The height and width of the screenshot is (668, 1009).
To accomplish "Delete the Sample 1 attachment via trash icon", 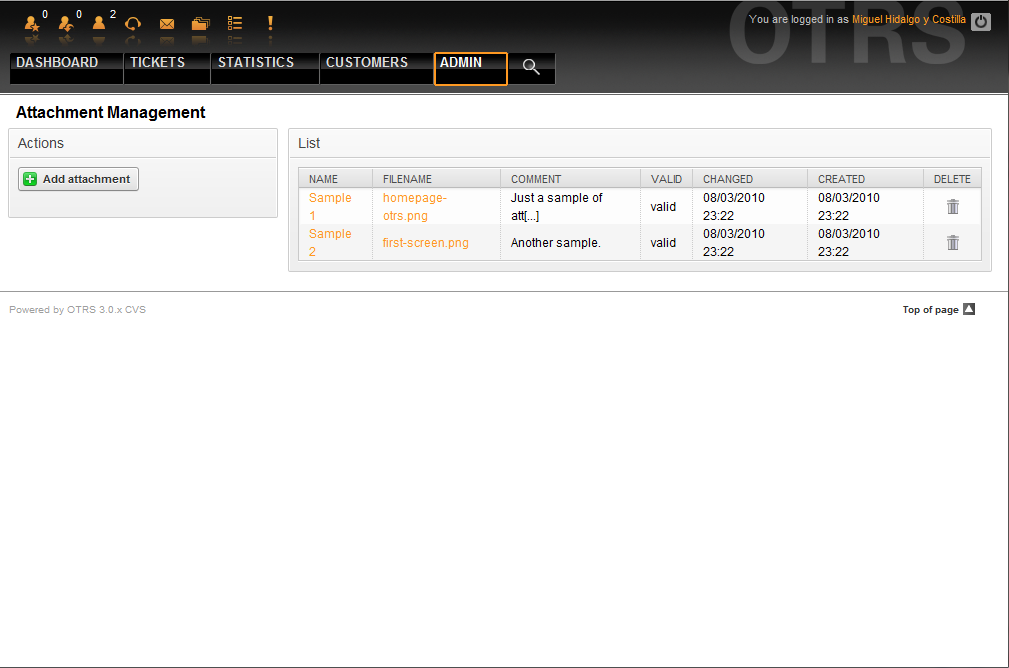I will tap(953, 207).
